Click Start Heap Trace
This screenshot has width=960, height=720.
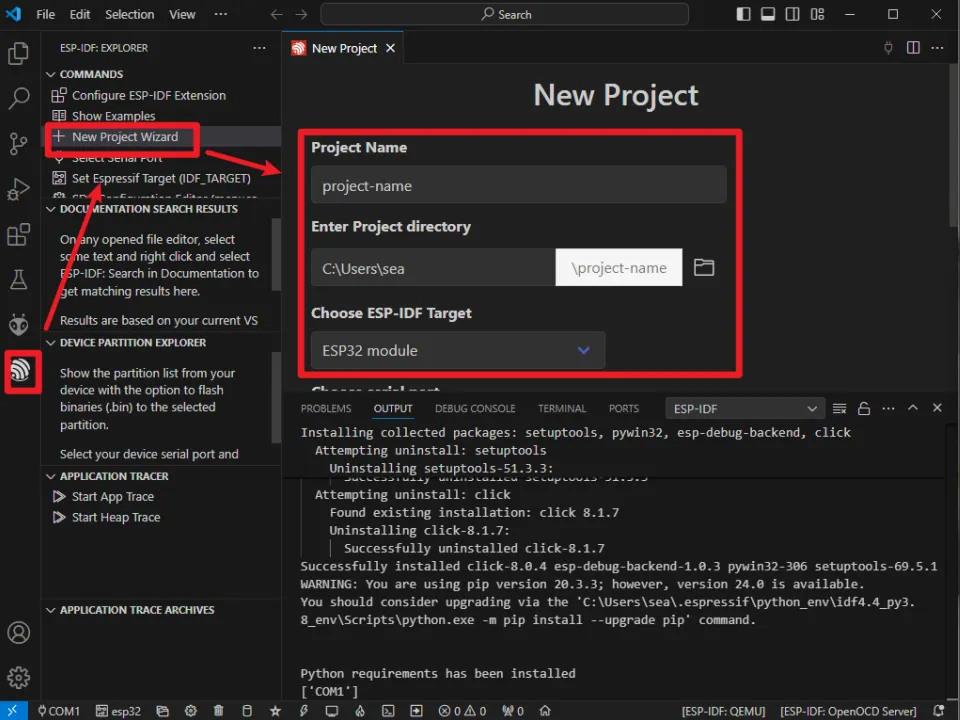tap(116, 517)
